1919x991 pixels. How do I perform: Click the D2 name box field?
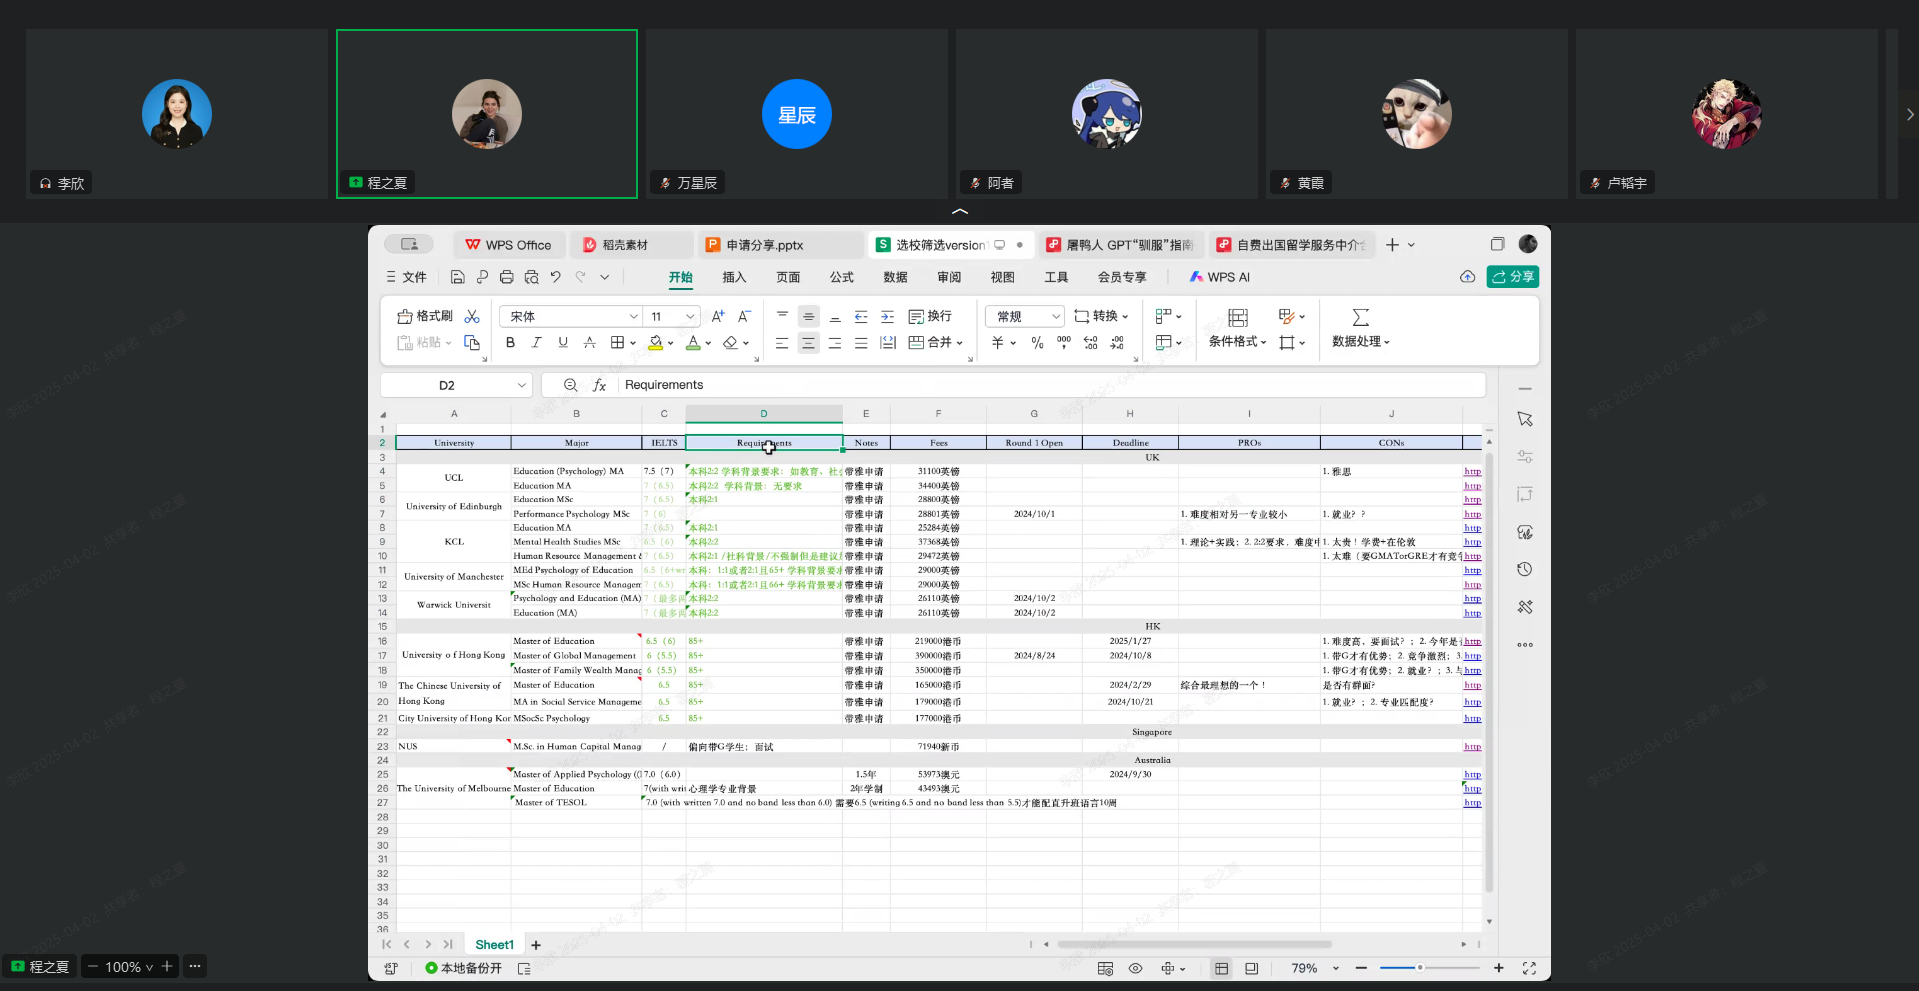coord(447,385)
